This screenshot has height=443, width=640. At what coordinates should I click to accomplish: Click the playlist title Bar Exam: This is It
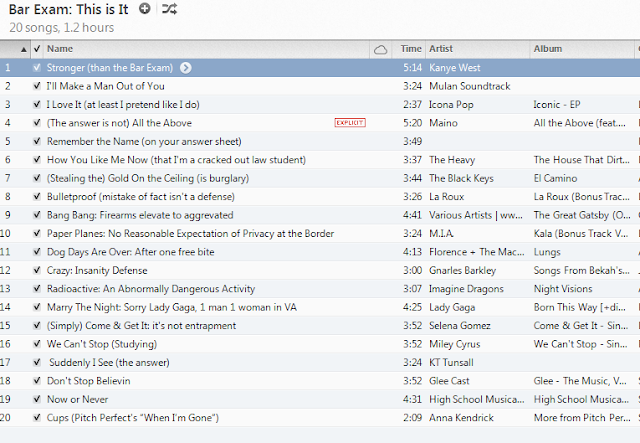(69, 9)
